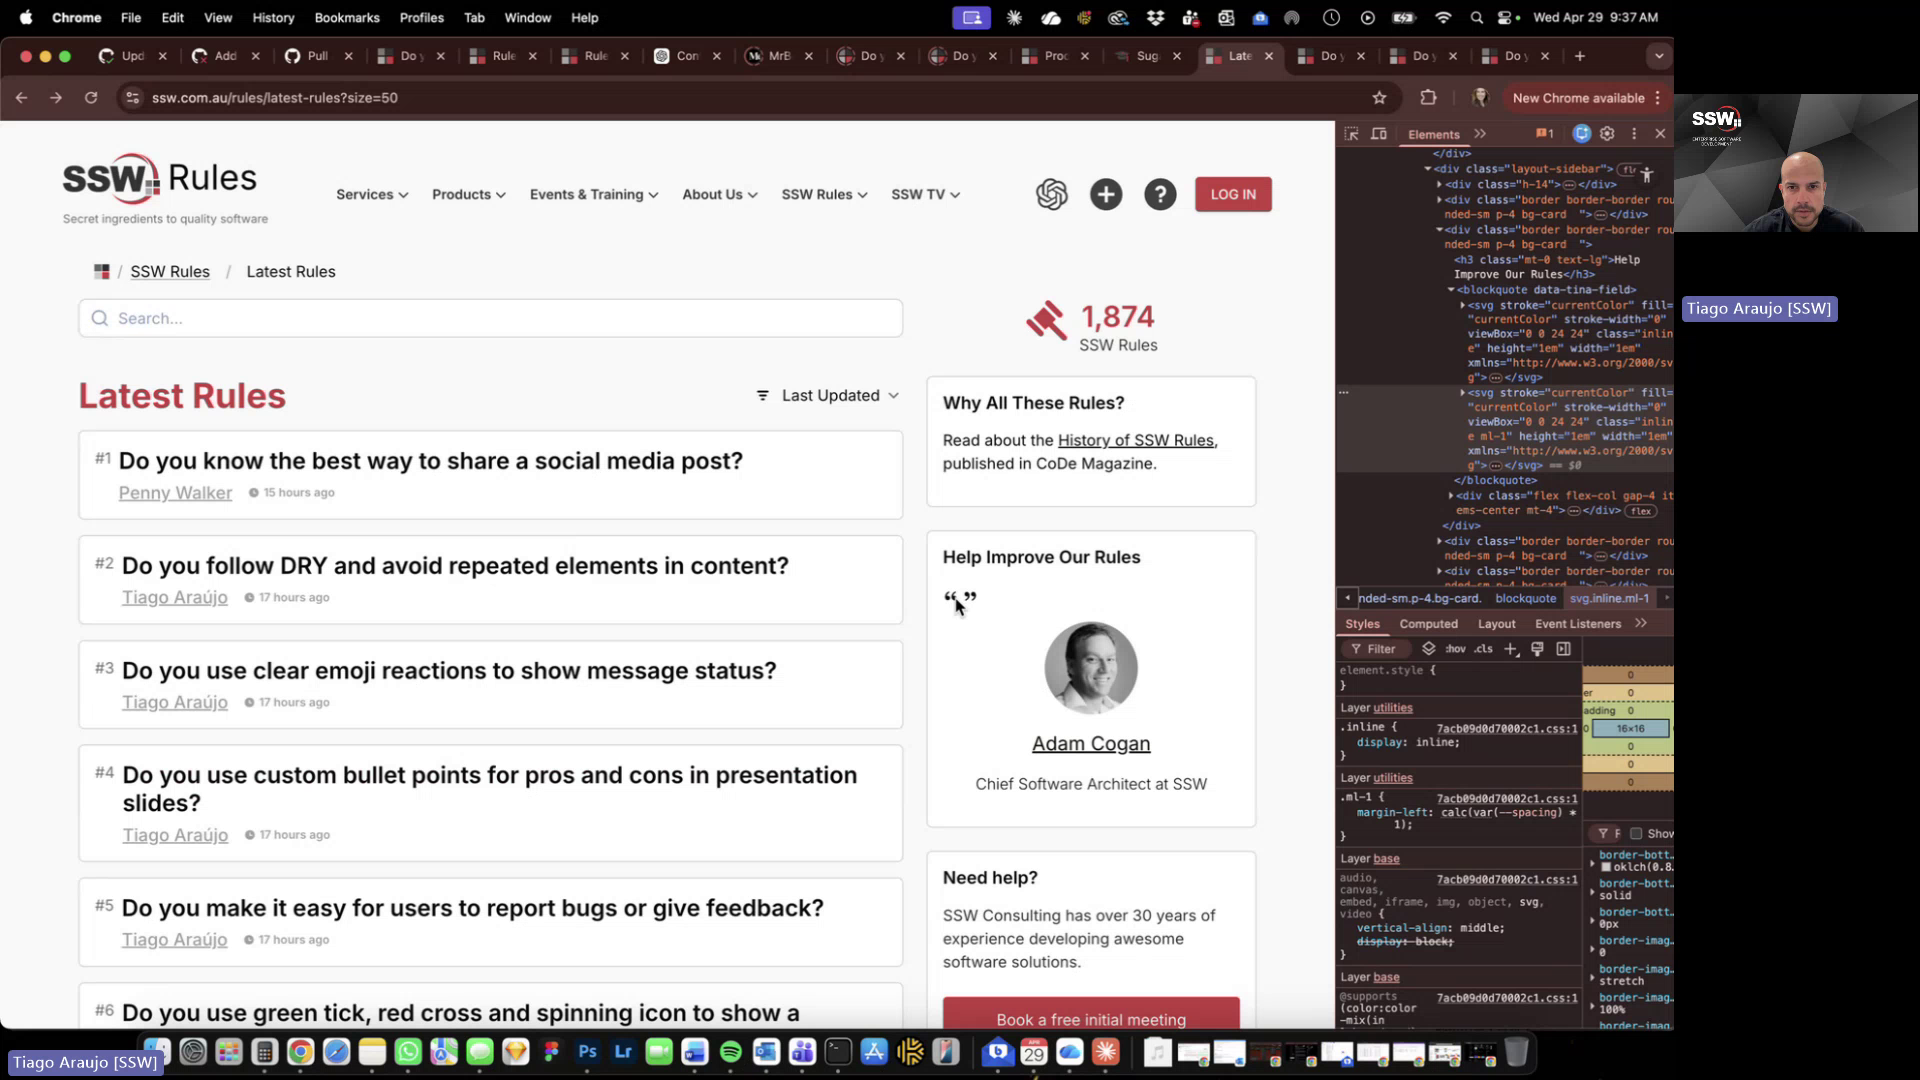Open Terminal from the Dock
This screenshot has width=1920, height=1080.
pos(838,1052)
